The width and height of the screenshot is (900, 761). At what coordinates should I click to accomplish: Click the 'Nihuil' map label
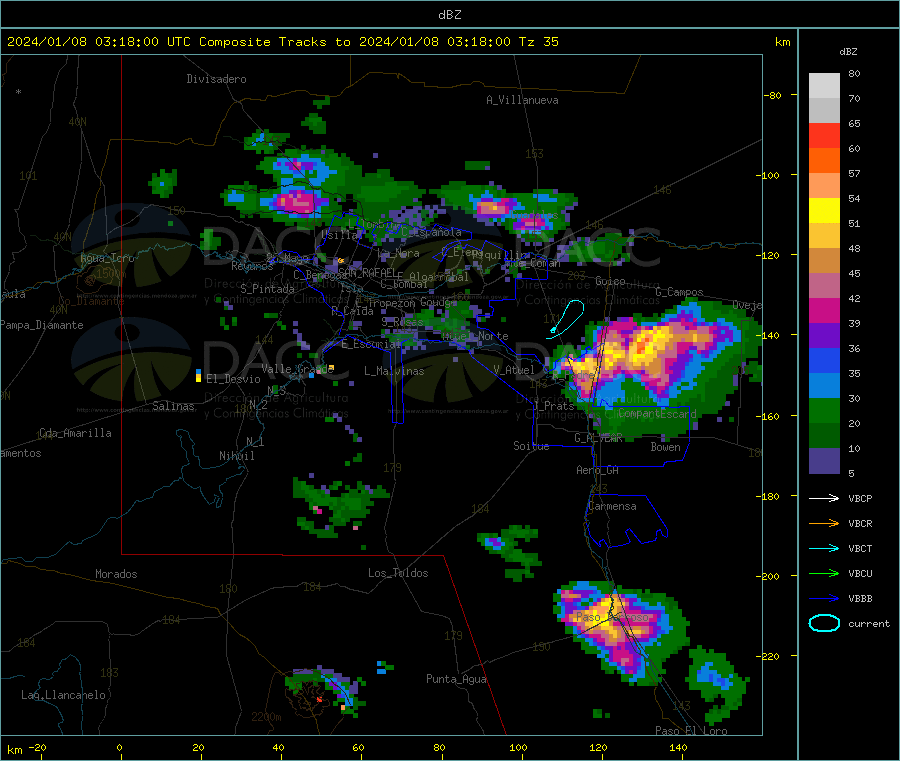(x=237, y=456)
